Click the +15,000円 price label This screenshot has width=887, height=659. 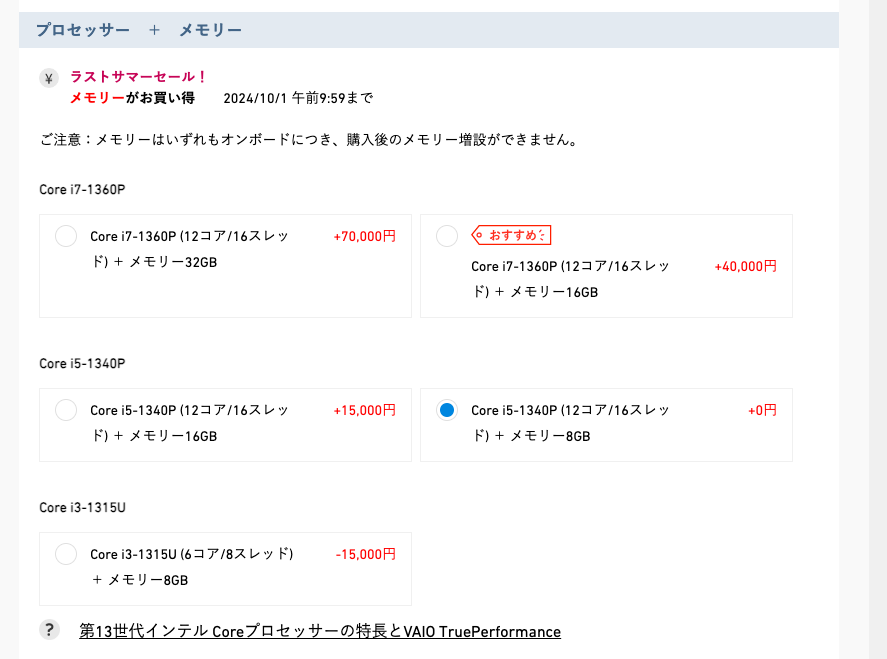pos(364,410)
